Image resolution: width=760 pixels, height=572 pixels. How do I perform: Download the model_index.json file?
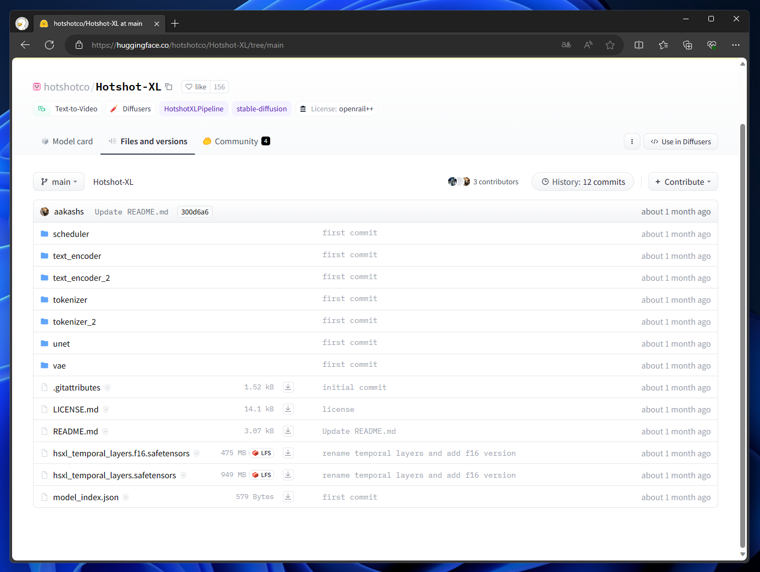(x=288, y=496)
